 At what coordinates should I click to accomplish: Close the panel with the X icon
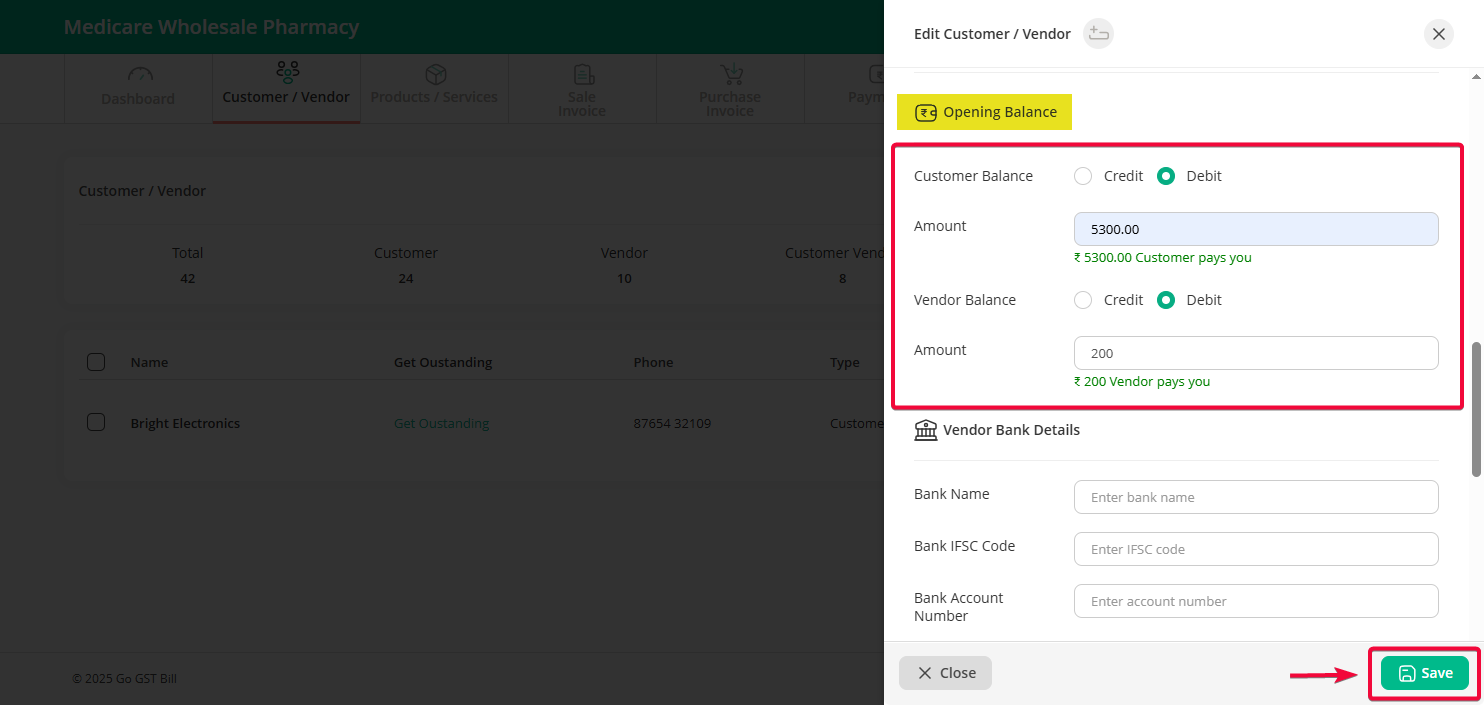[1438, 34]
